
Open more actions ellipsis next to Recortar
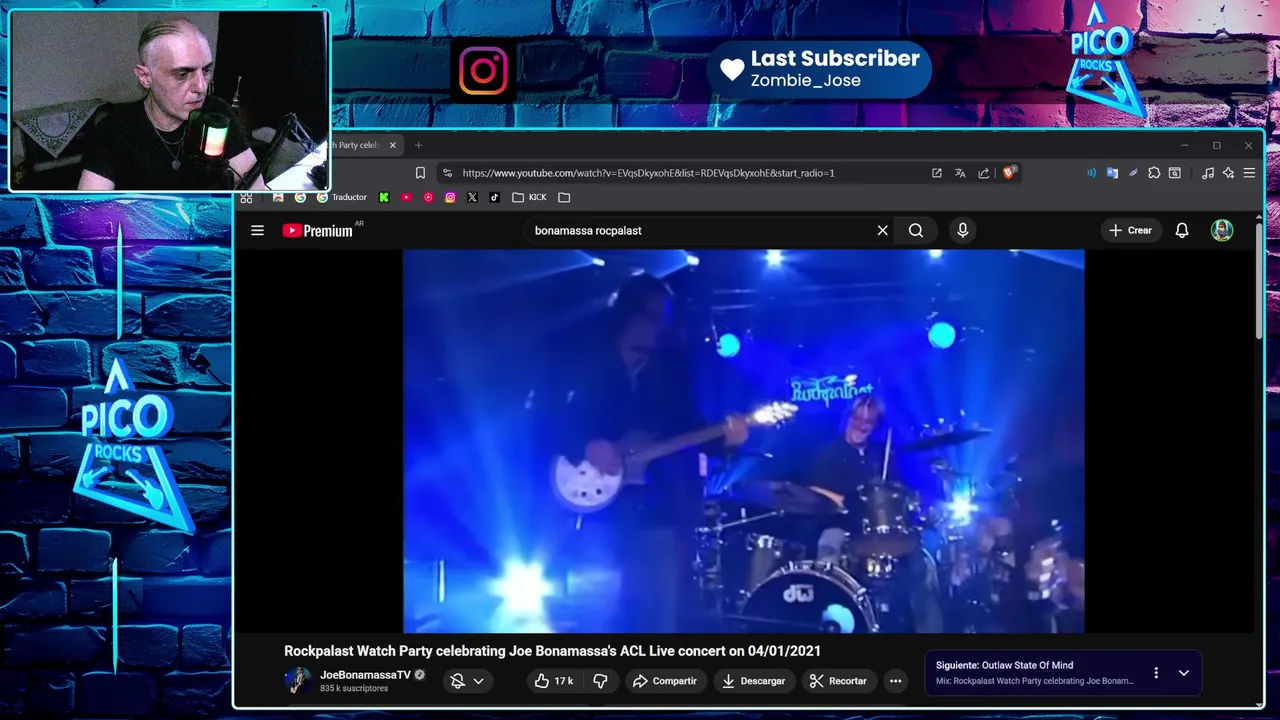coord(896,681)
